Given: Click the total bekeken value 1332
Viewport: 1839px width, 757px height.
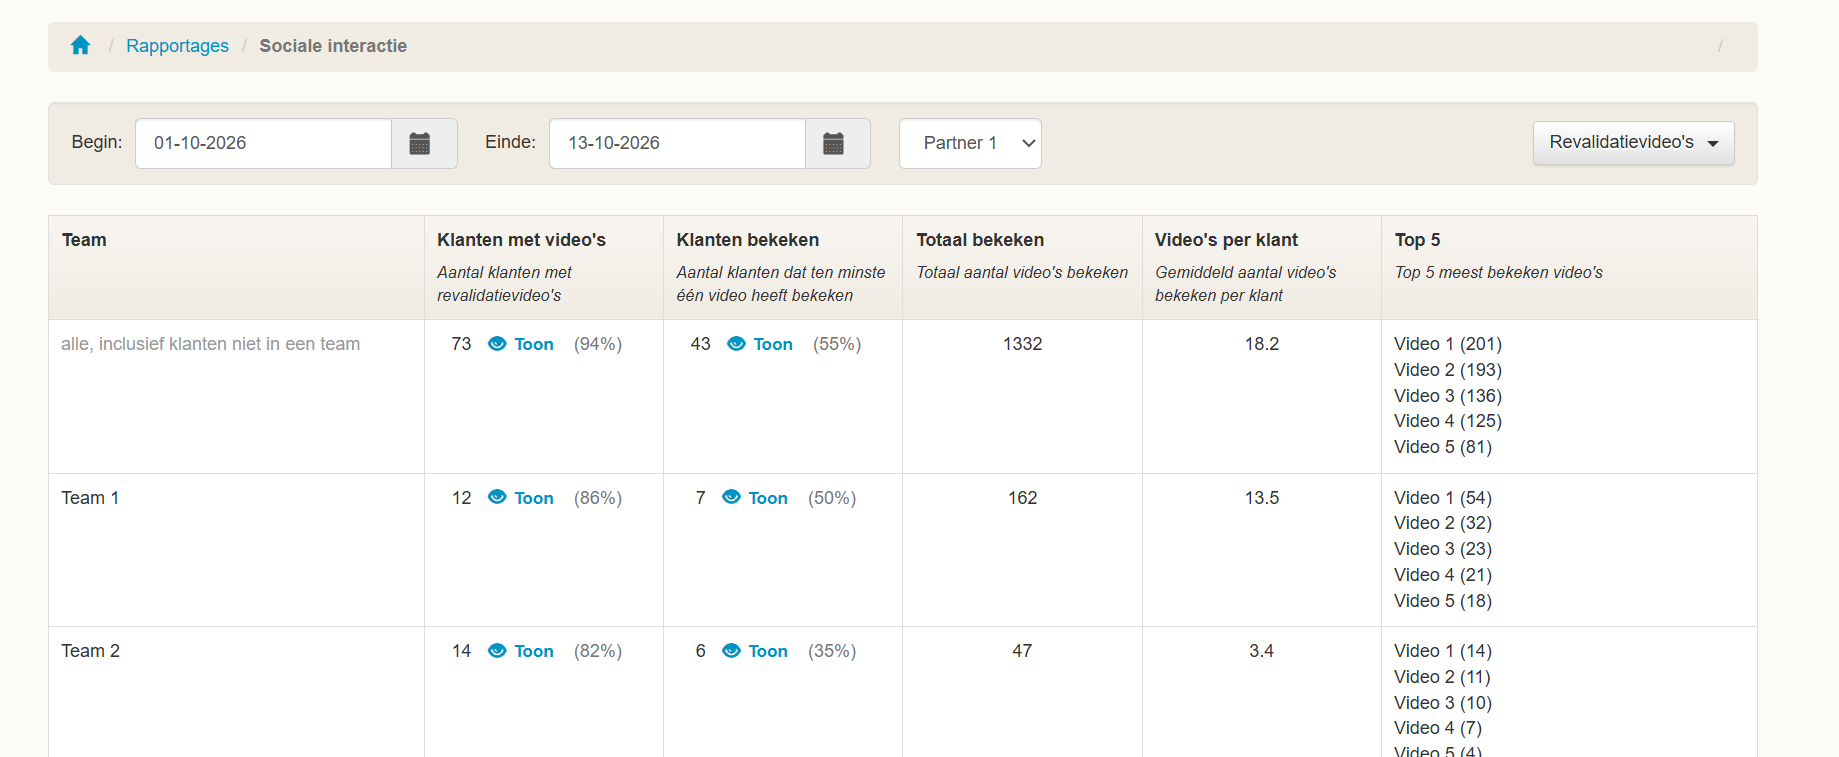Looking at the screenshot, I should click(x=1022, y=344).
